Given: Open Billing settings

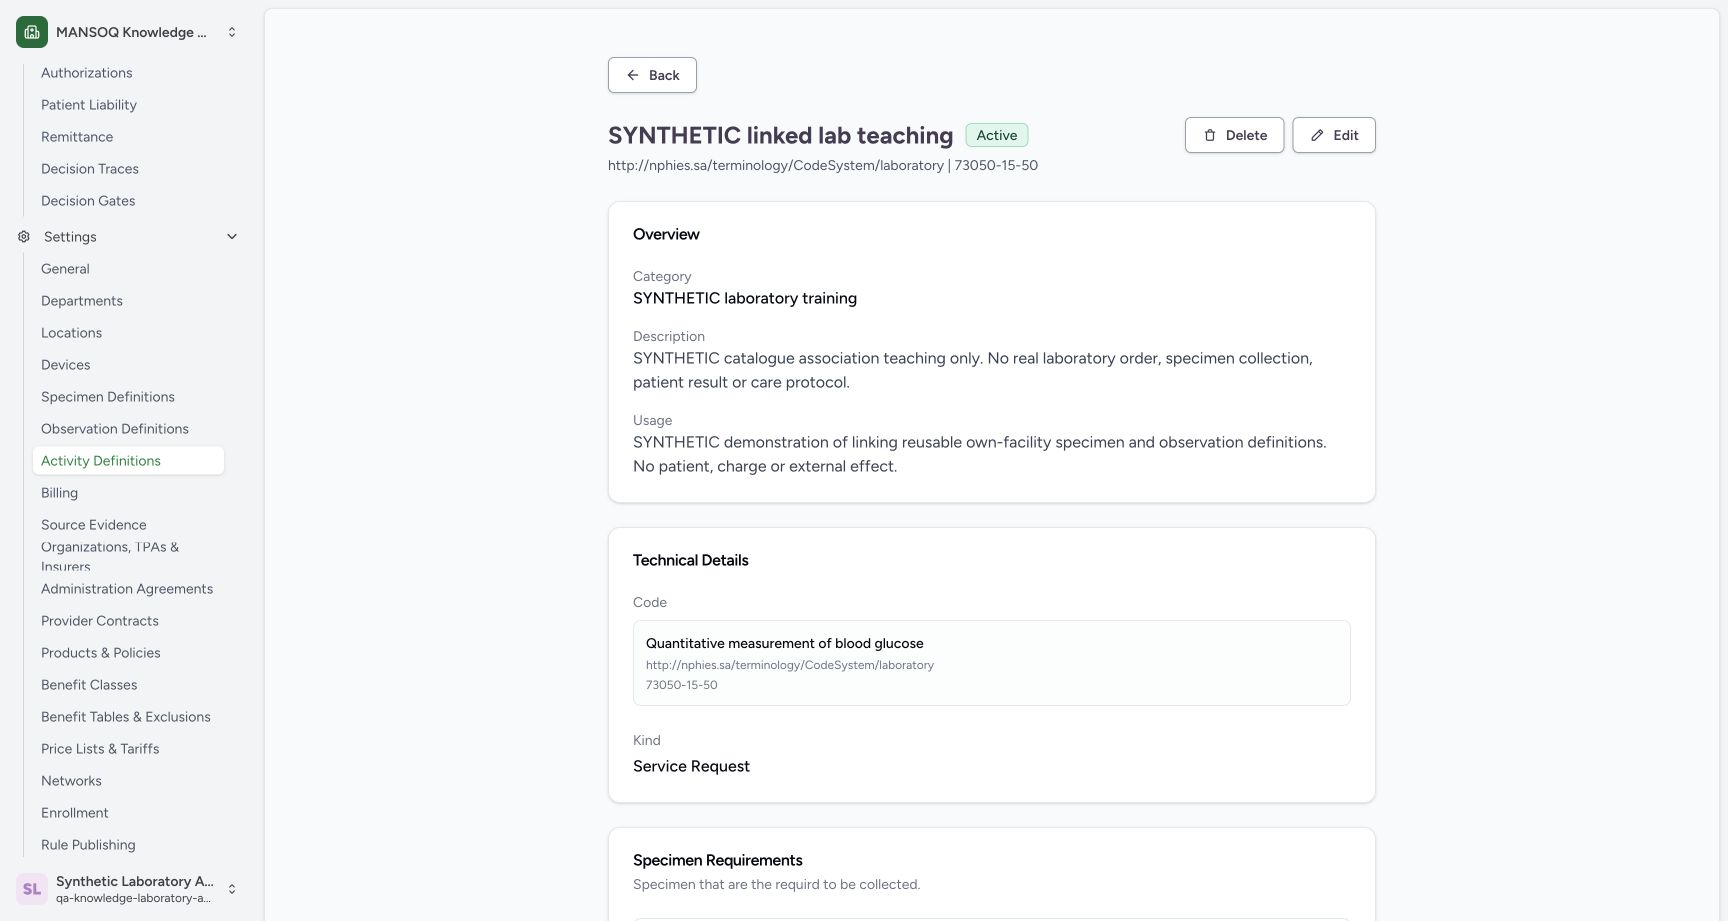Looking at the screenshot, I should 59,493.
